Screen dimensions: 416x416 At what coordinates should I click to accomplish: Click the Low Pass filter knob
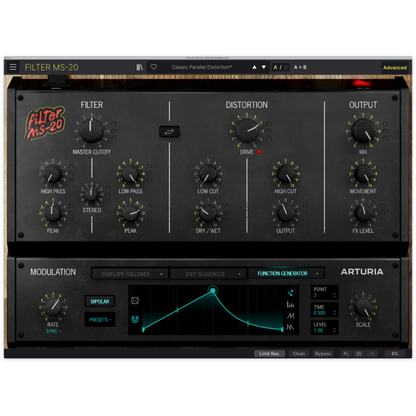(x=130, y=174)
